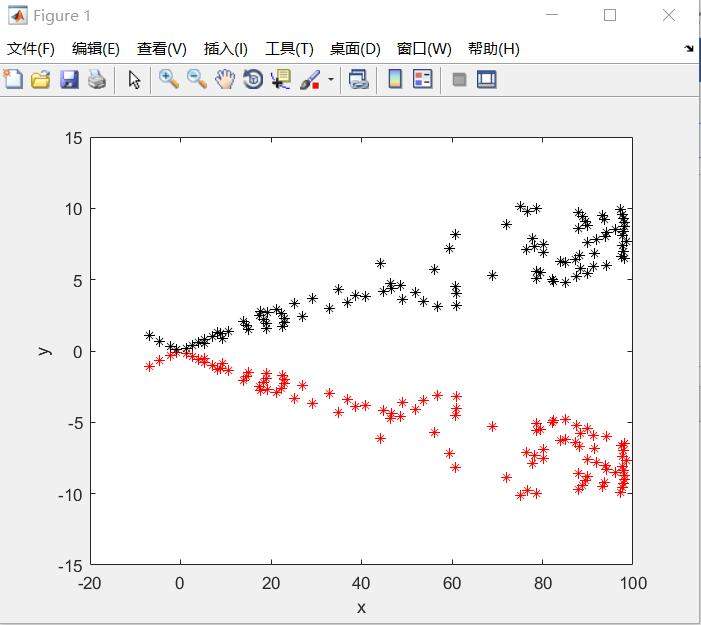Select the Pan hand tool
Screen dimensions: 701x625
225,80
